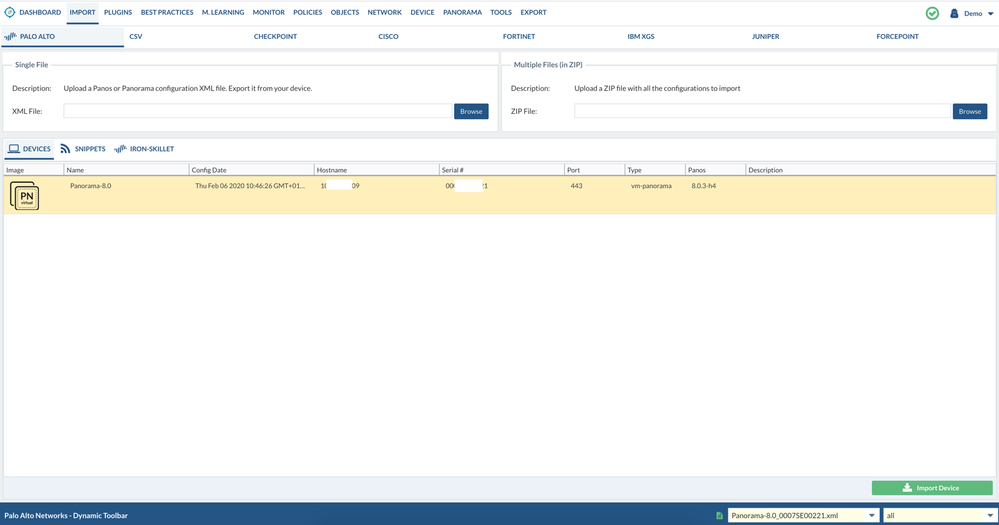Sort by the Panos column header
This screenshot has height=525, width=999.
pyautogui.click(x=715, y=170)
